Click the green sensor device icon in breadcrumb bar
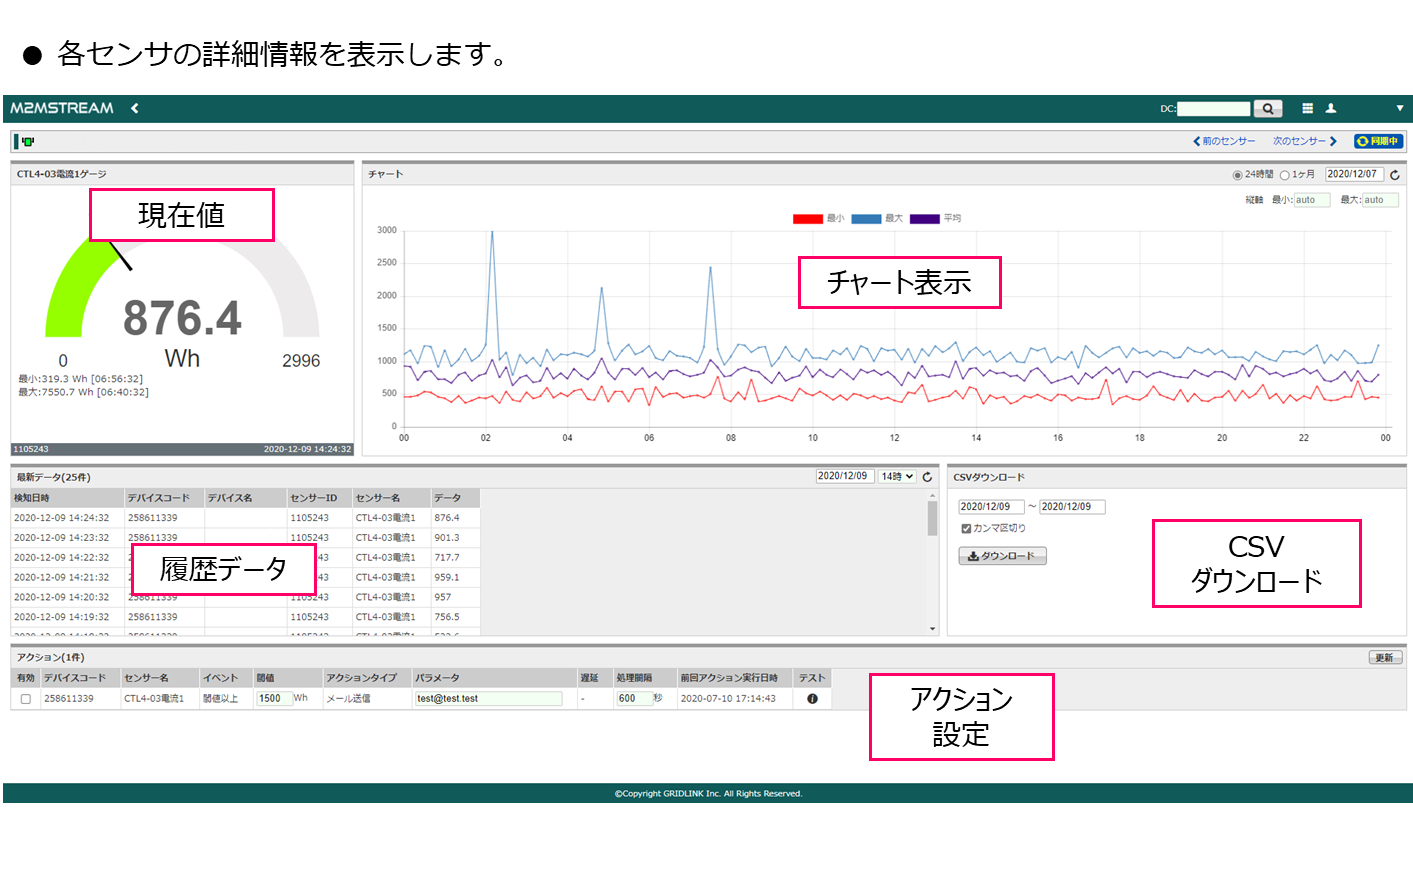Viewport: 1413px width, 893px height. pos(27,141)
